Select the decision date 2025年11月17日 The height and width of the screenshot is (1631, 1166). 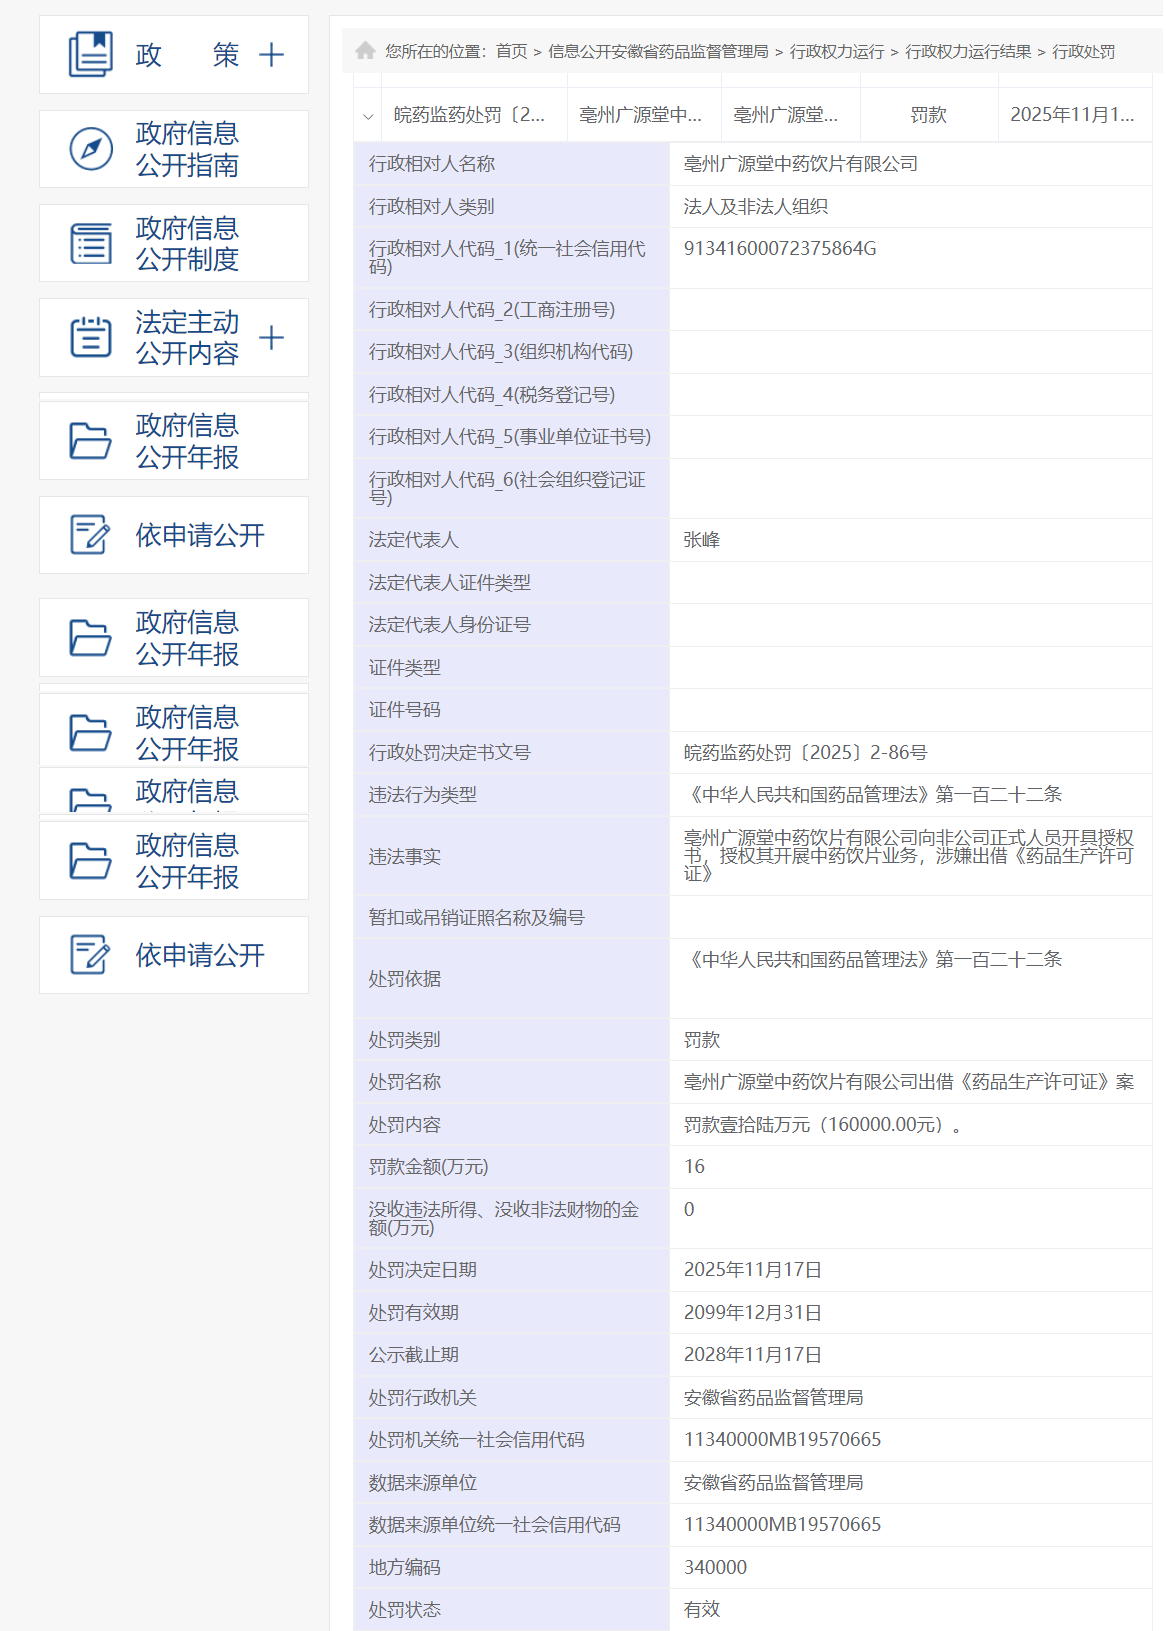tap(753, 1270)
